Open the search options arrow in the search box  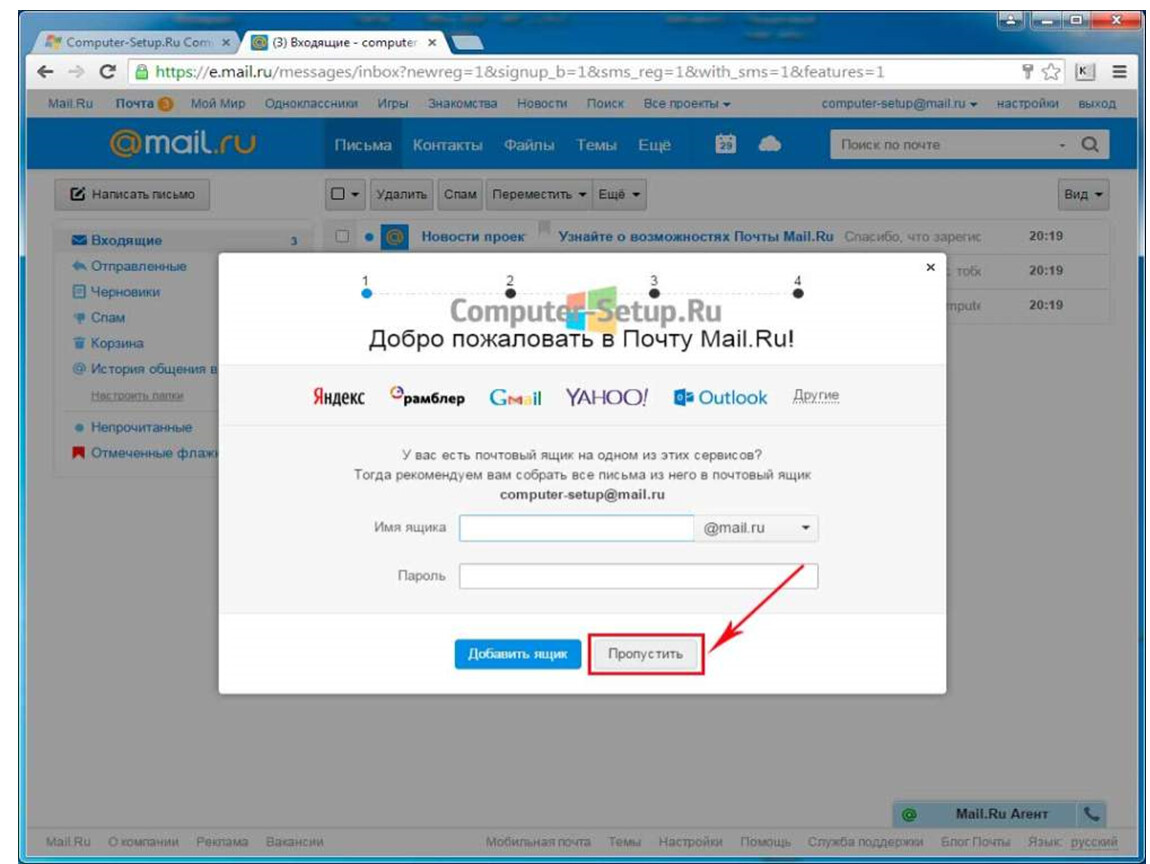1062,145
